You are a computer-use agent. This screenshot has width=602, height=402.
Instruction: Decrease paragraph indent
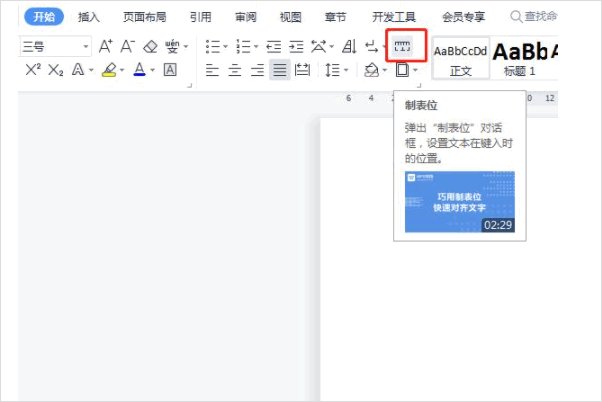[274, 47]
